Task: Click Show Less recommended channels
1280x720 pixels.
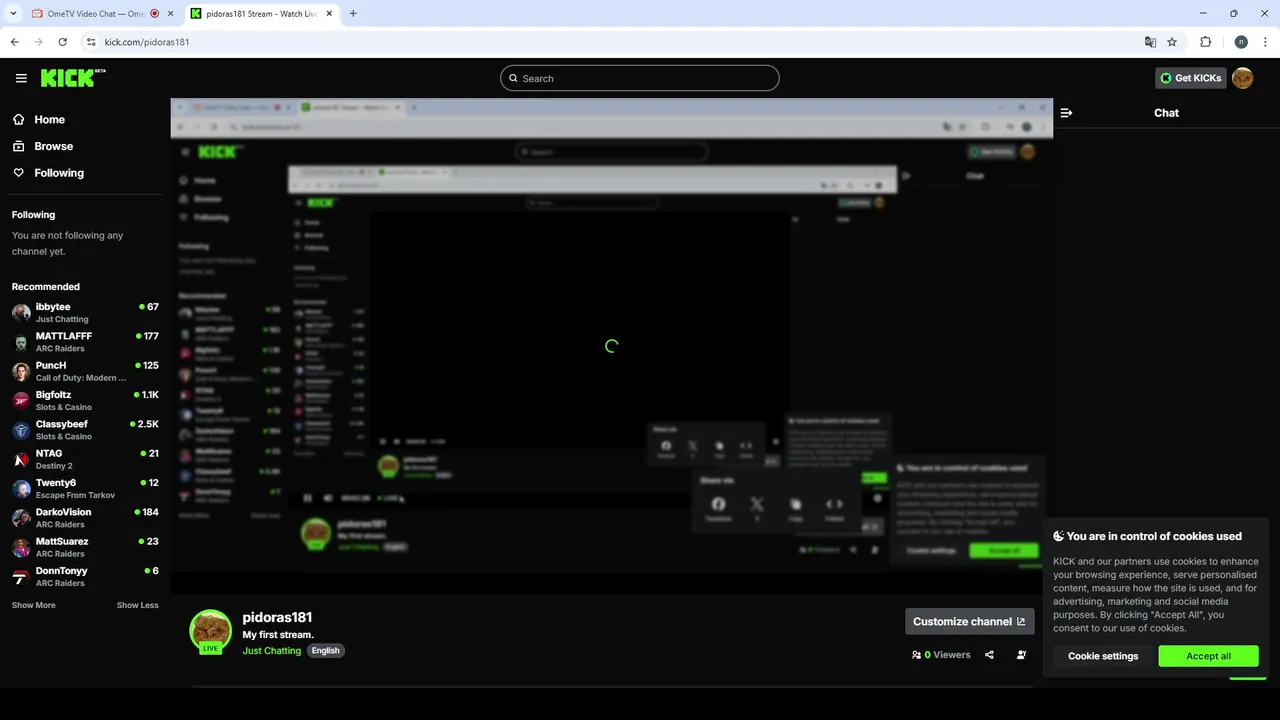Action: [x=137, y=605]
